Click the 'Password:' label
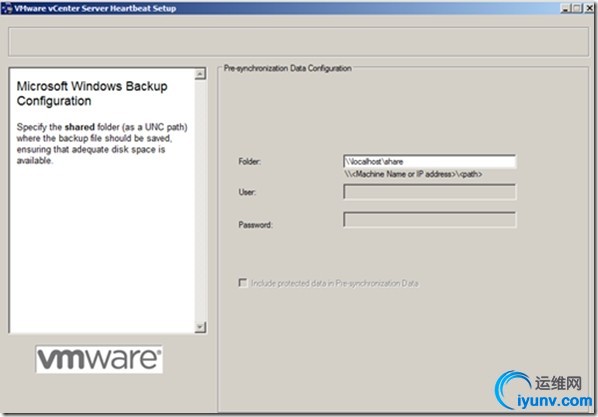 (x=256, y=225)
